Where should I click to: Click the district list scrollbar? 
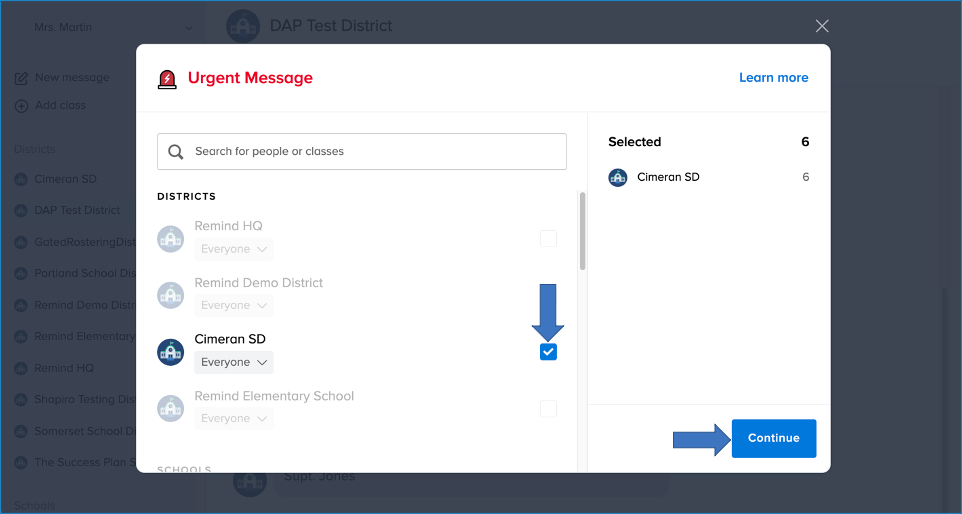pyautogui.click(x=582, y=232)
